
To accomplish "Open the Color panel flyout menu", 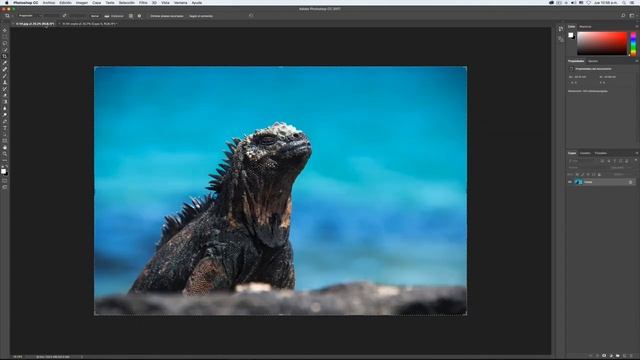I will pos(636,27).
